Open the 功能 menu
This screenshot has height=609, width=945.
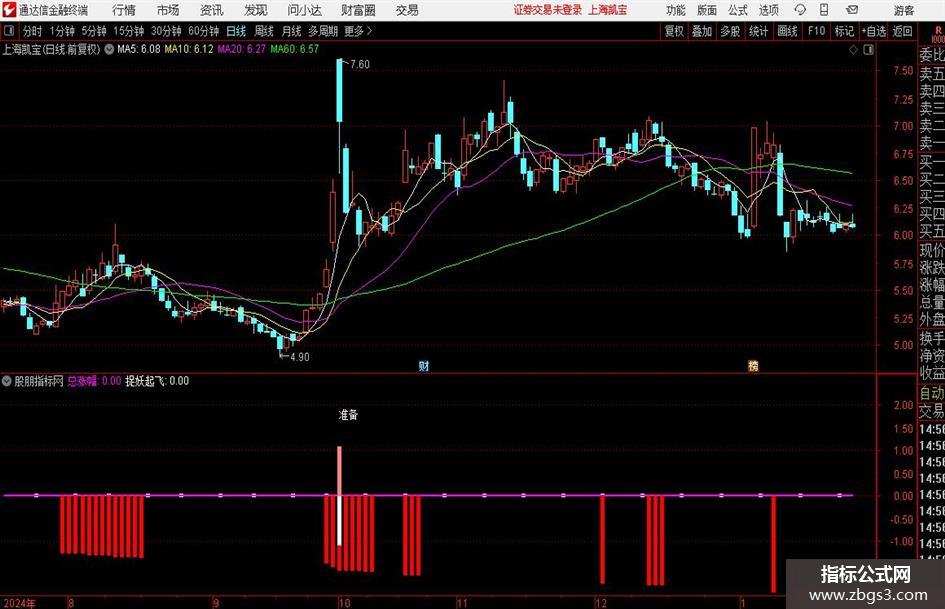676,10
